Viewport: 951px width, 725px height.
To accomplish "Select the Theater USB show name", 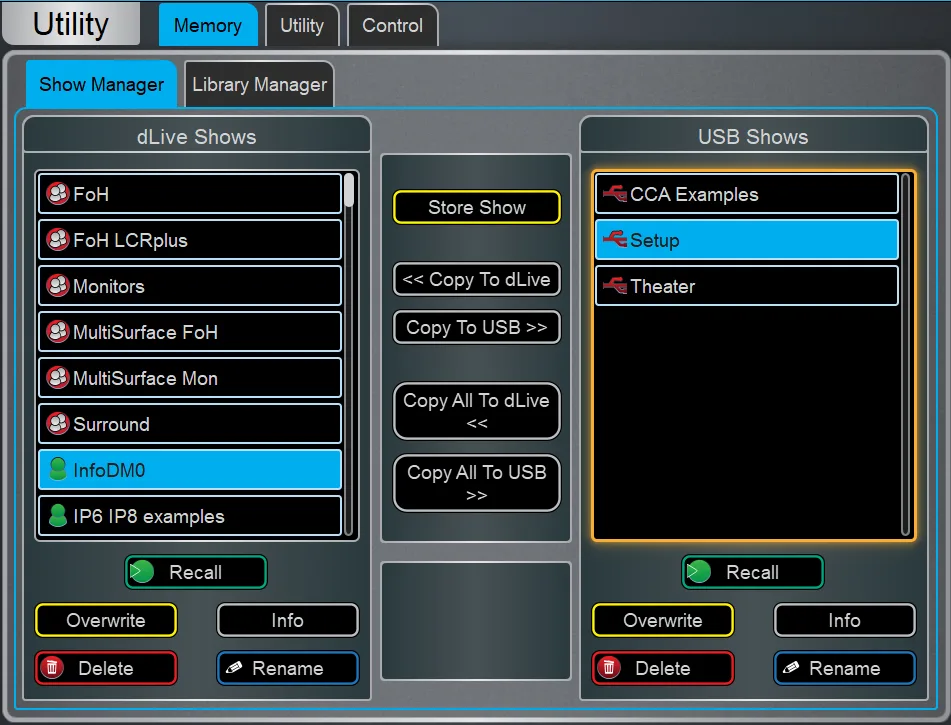I will pos(662,286).
